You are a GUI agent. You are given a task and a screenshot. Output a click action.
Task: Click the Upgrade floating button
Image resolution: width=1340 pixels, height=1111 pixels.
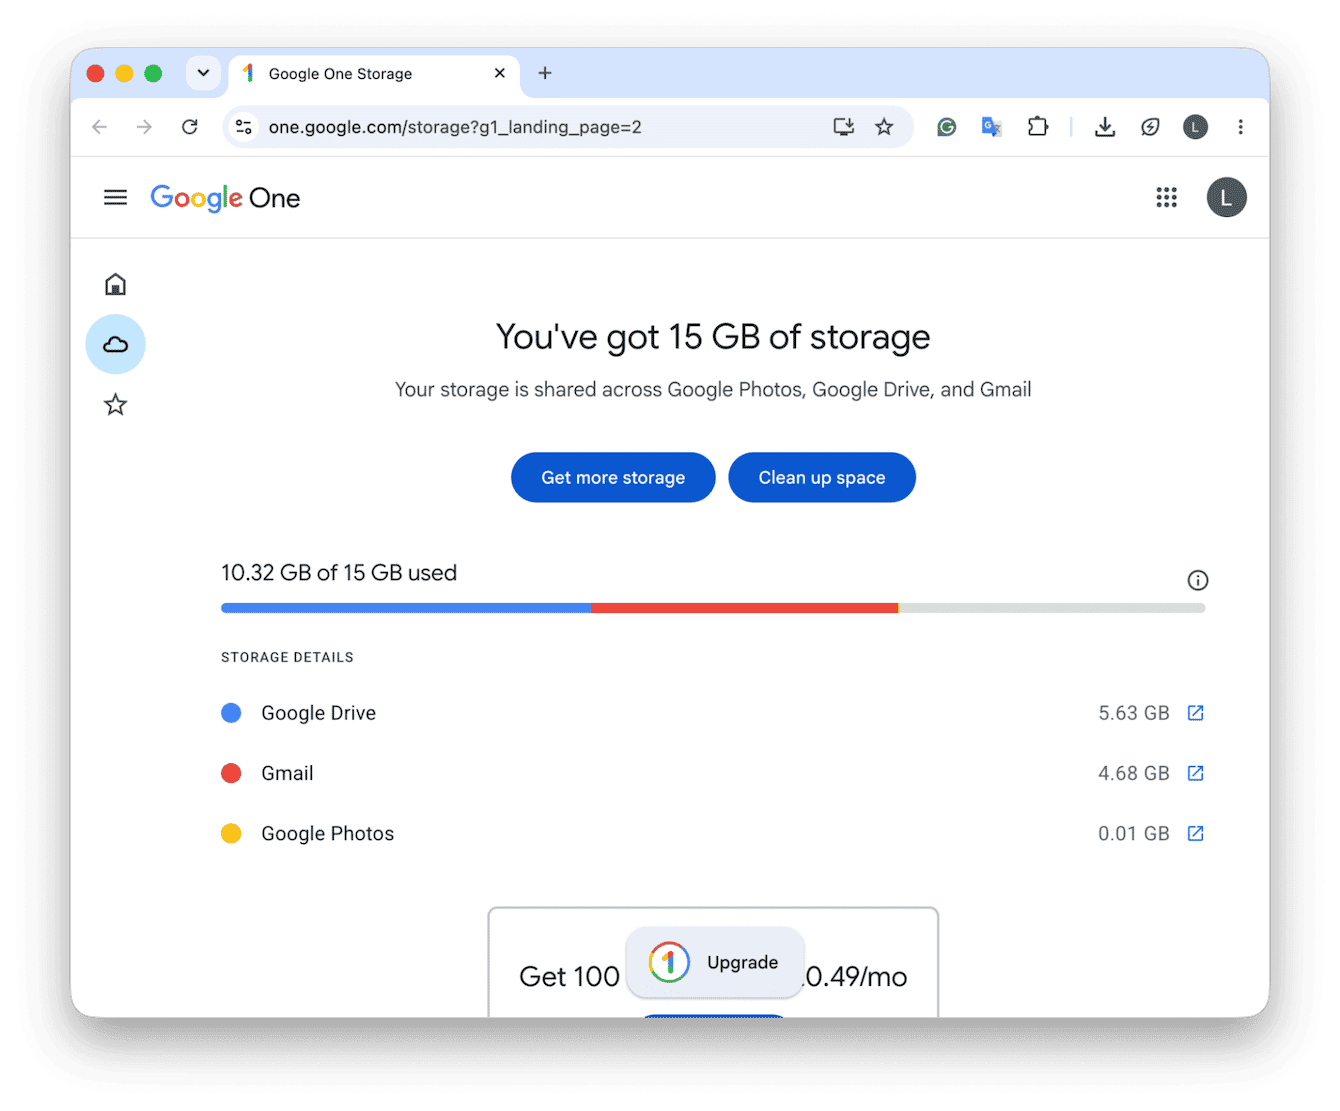click(x=715, y=962)
